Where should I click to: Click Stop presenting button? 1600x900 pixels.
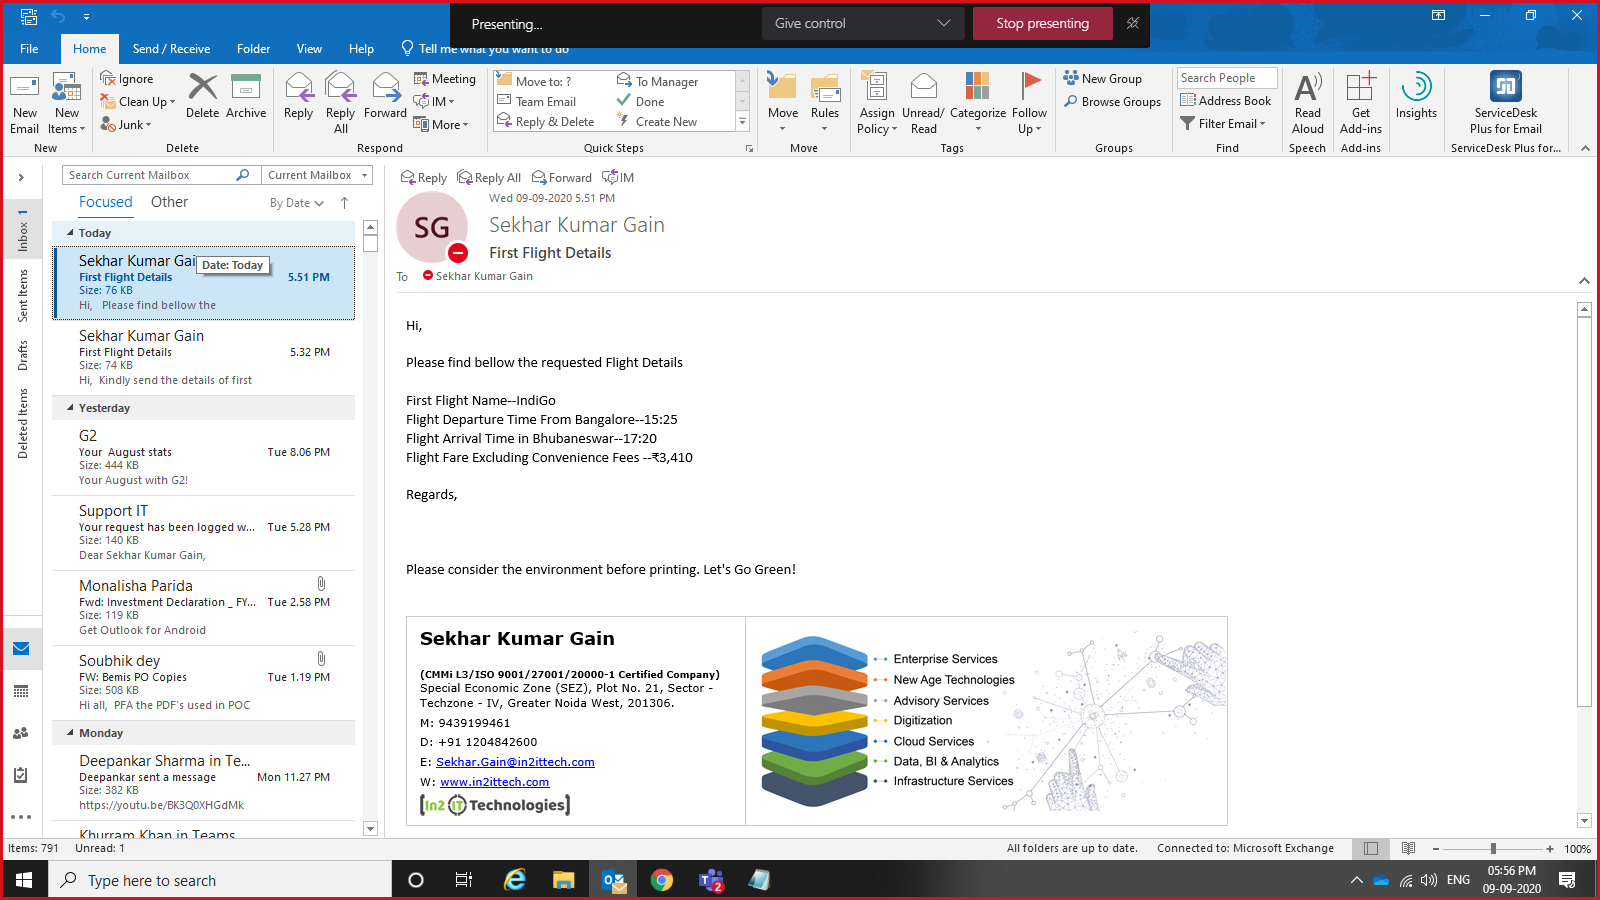pos(1042,23)
